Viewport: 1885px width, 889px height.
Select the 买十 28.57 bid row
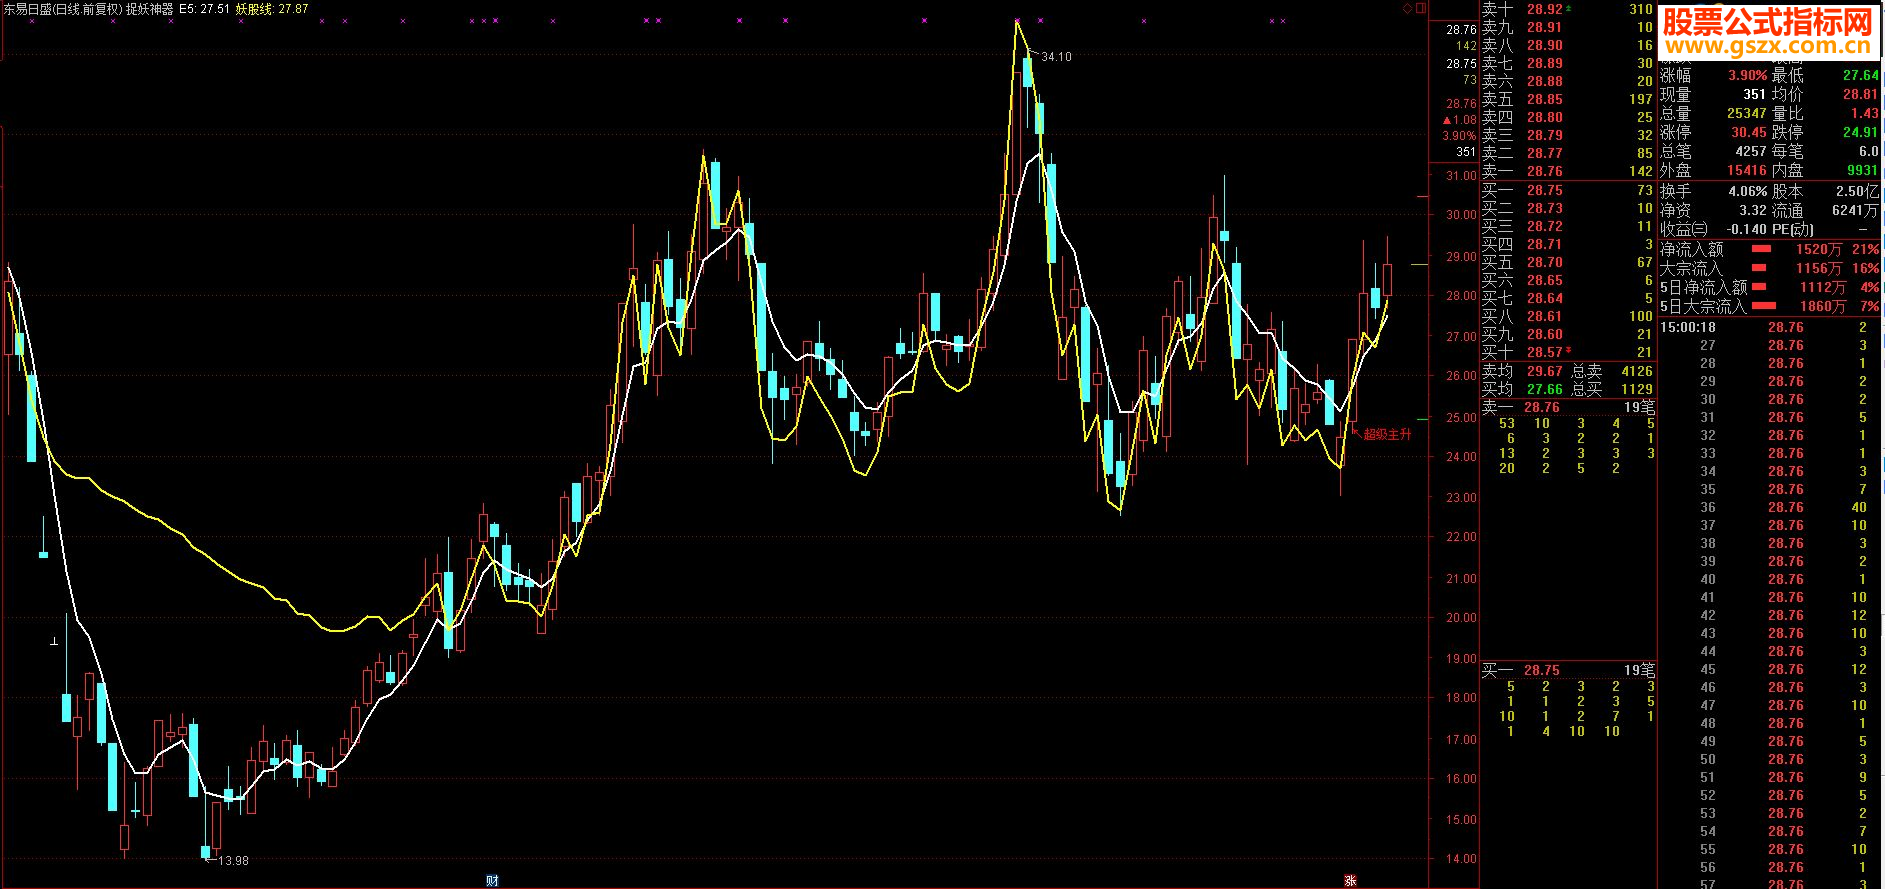click(x=1567, y=352)
